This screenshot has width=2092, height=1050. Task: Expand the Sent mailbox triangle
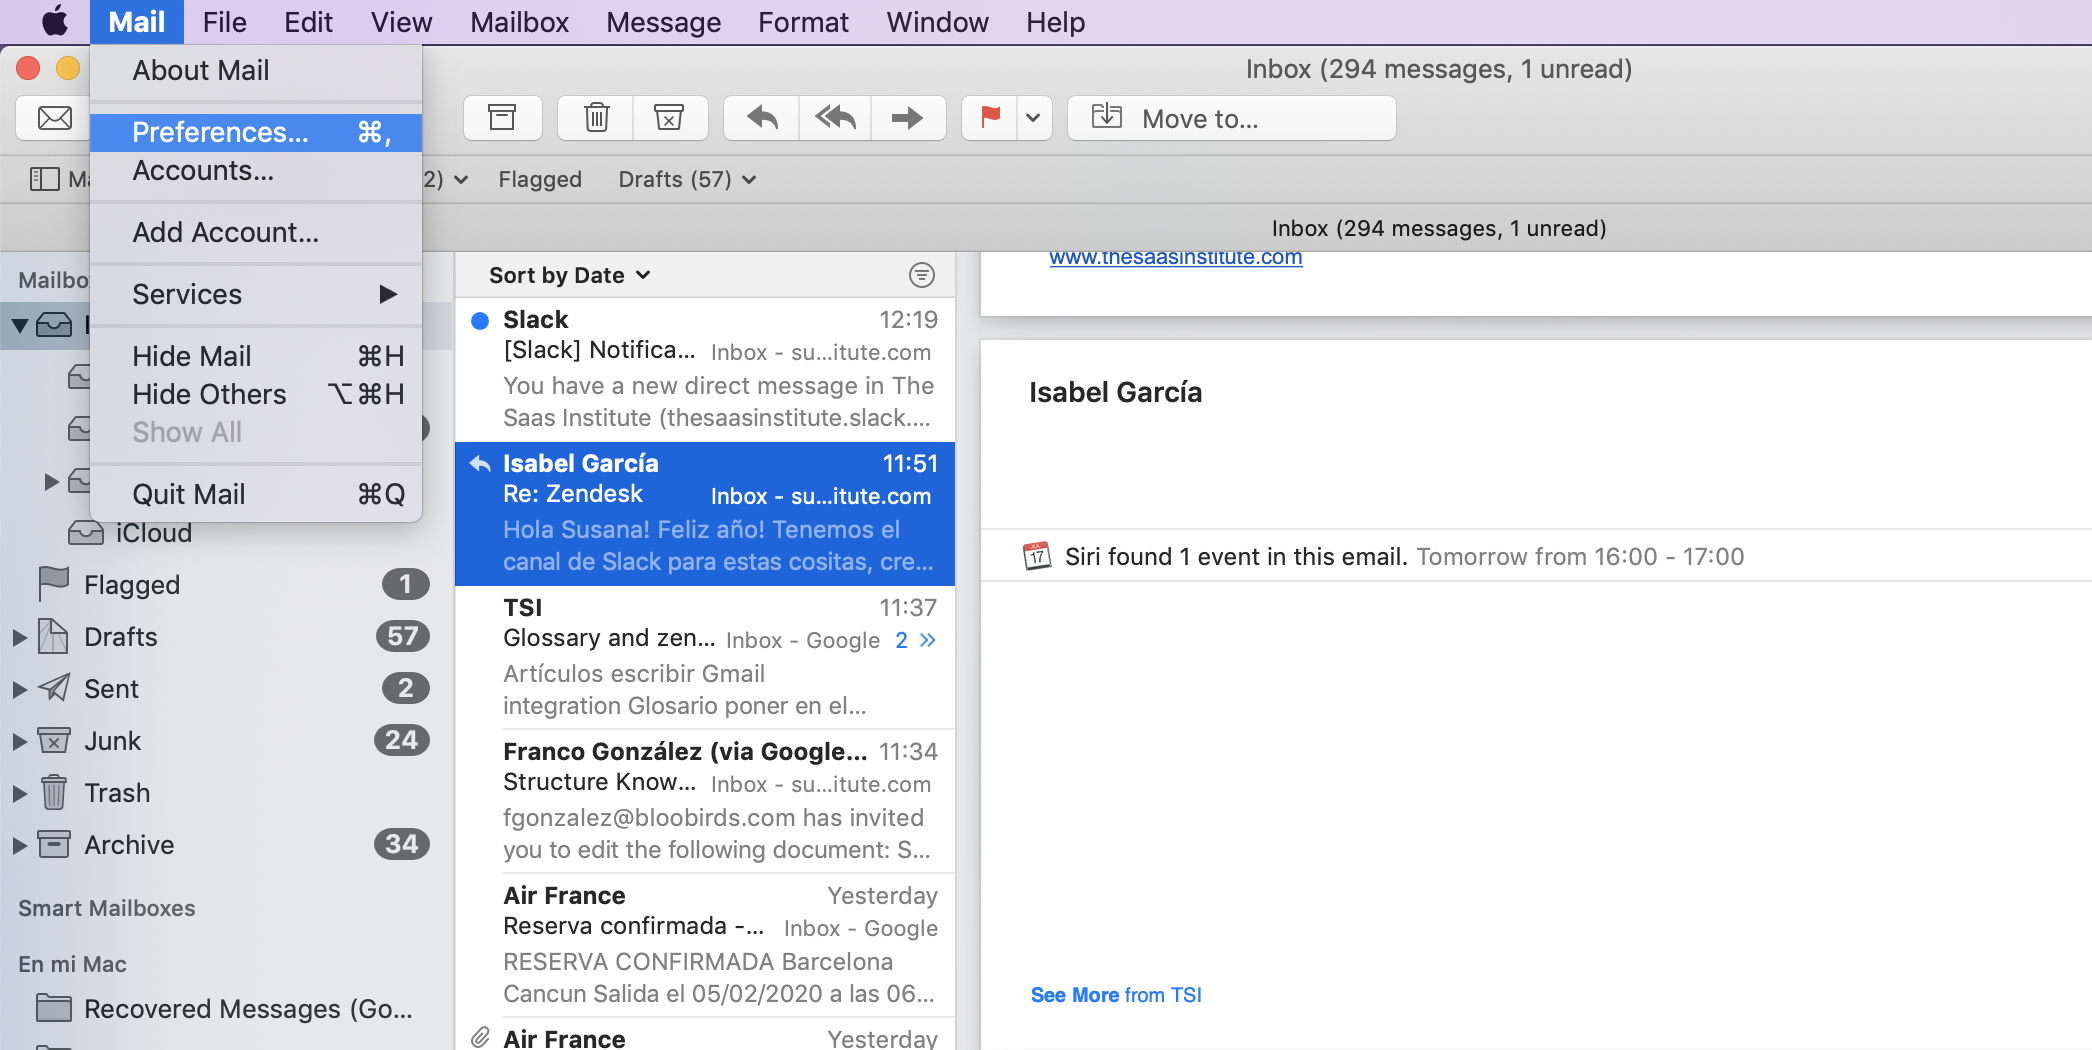tap(19, 689)
